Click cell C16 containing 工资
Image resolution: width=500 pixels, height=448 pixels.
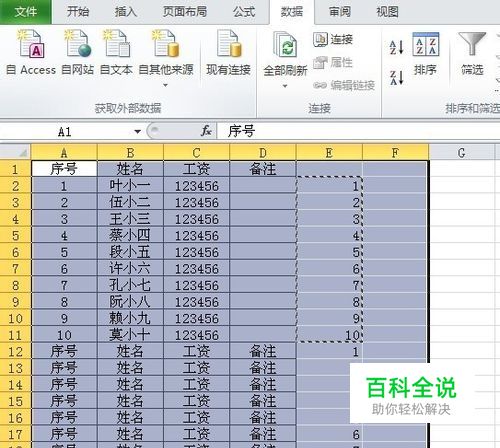coord(197,417)
